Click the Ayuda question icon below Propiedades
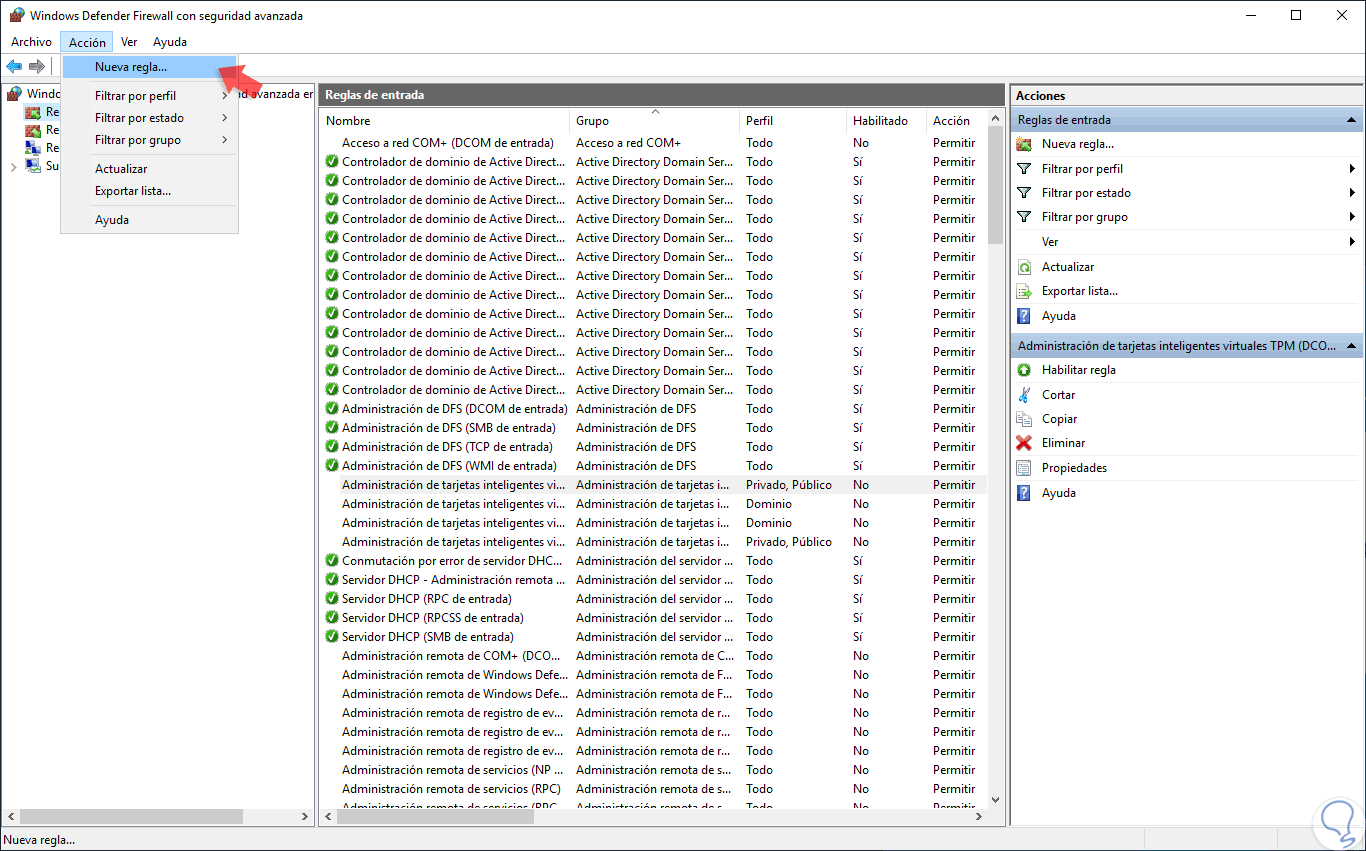This screenshot has height=851, width=1366. click(x=1024, y=493)
